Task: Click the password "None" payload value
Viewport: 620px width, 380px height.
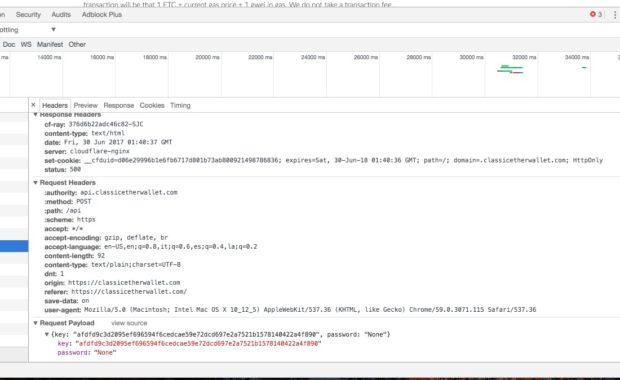Action: point(105,352)
